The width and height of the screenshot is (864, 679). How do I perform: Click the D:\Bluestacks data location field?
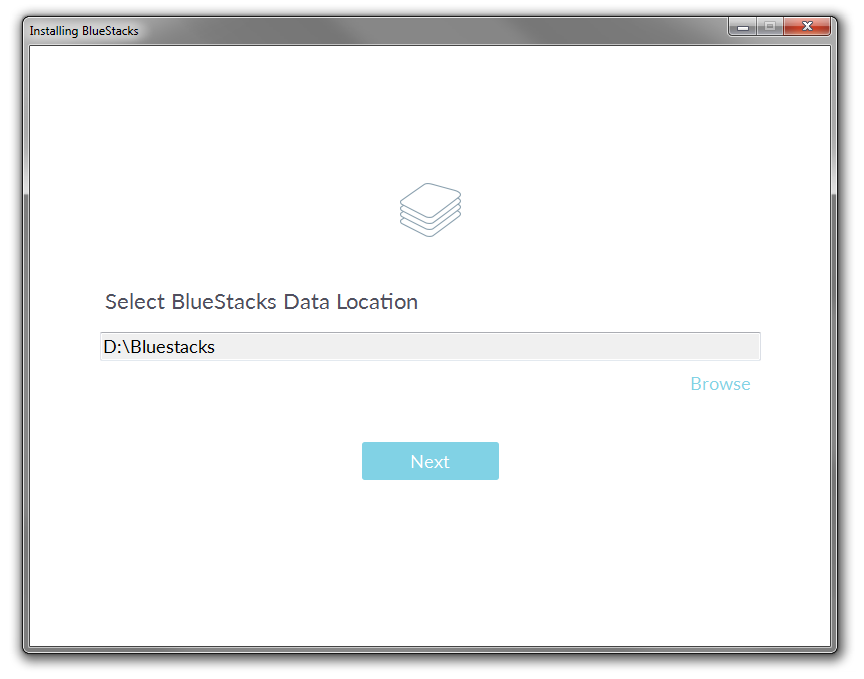pyautogui.click(x=430, y=347)
